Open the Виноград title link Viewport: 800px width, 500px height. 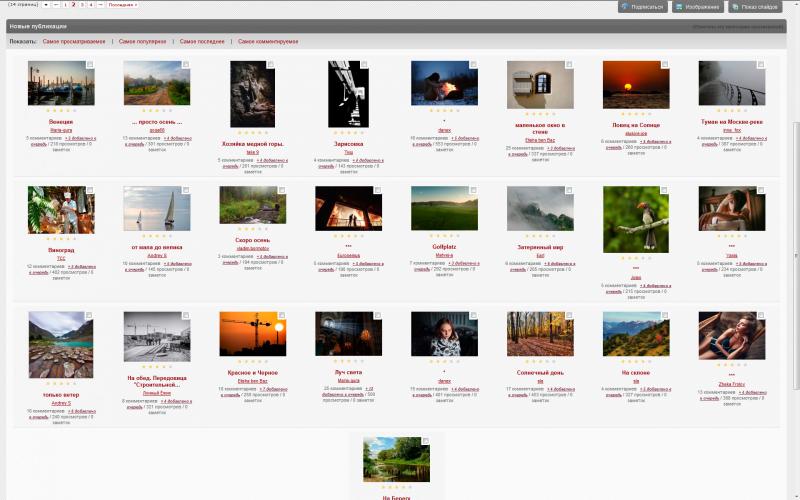[x=61, y=251]
